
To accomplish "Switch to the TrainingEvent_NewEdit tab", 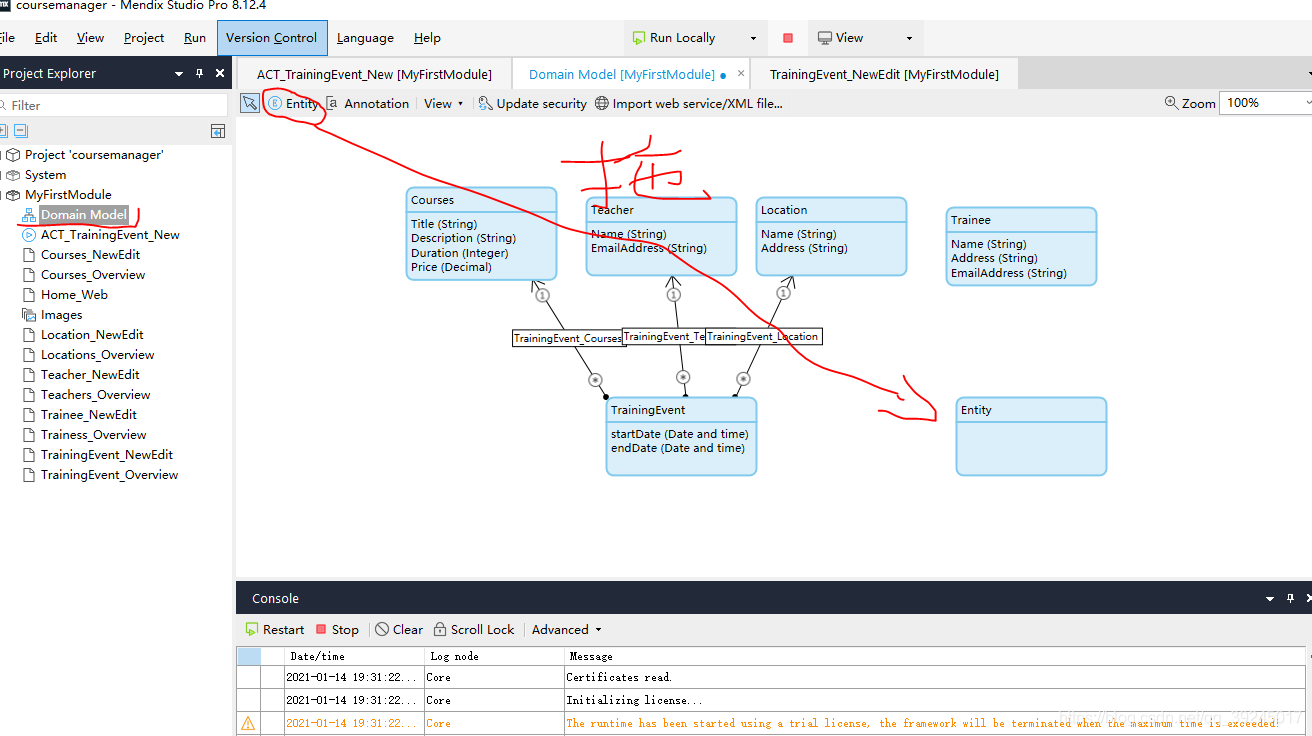I will pos(883,74).
